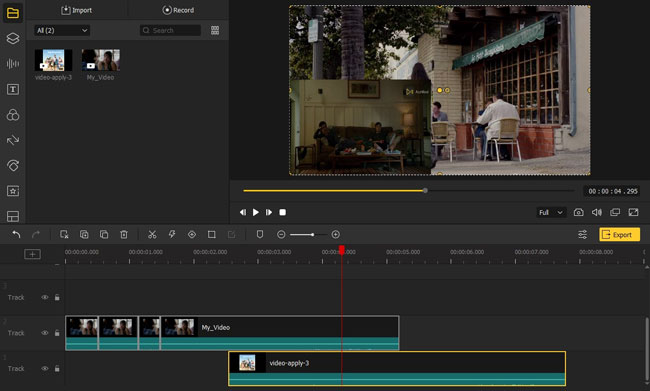
Task: Click the preview progress slider handle
Action: [x=425, y=190]
